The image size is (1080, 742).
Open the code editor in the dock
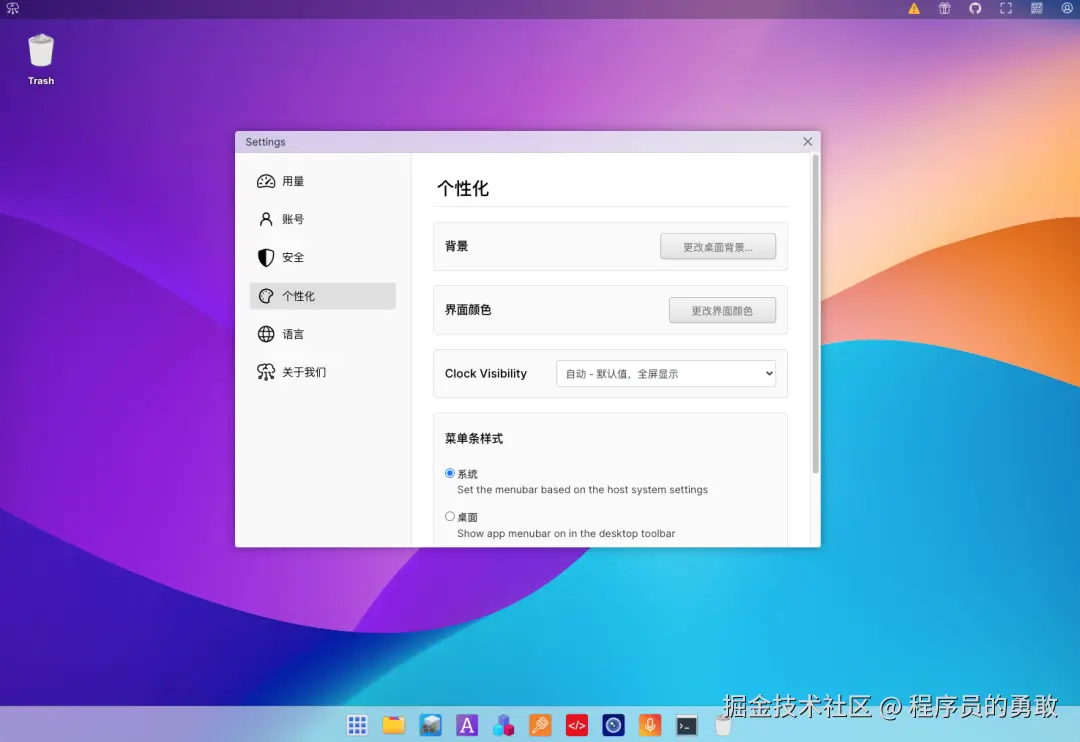(577, 725)
